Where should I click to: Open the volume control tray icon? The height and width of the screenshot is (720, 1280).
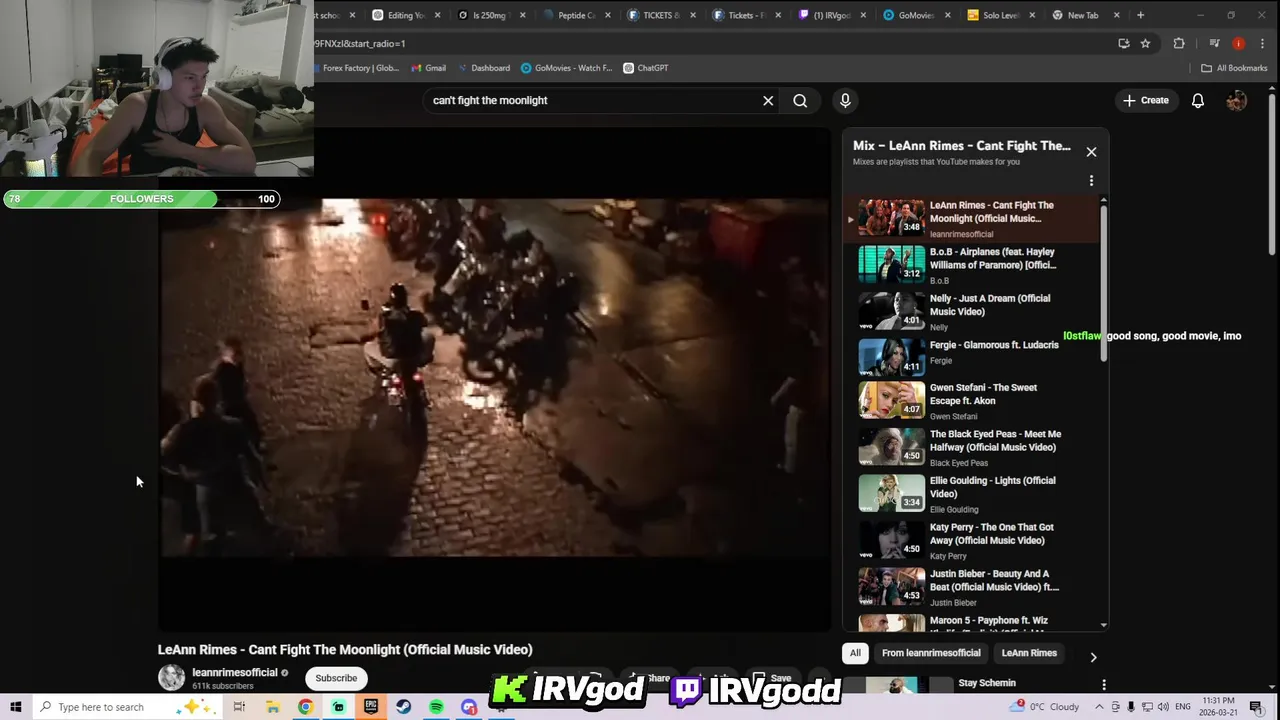pos(1163,707)
